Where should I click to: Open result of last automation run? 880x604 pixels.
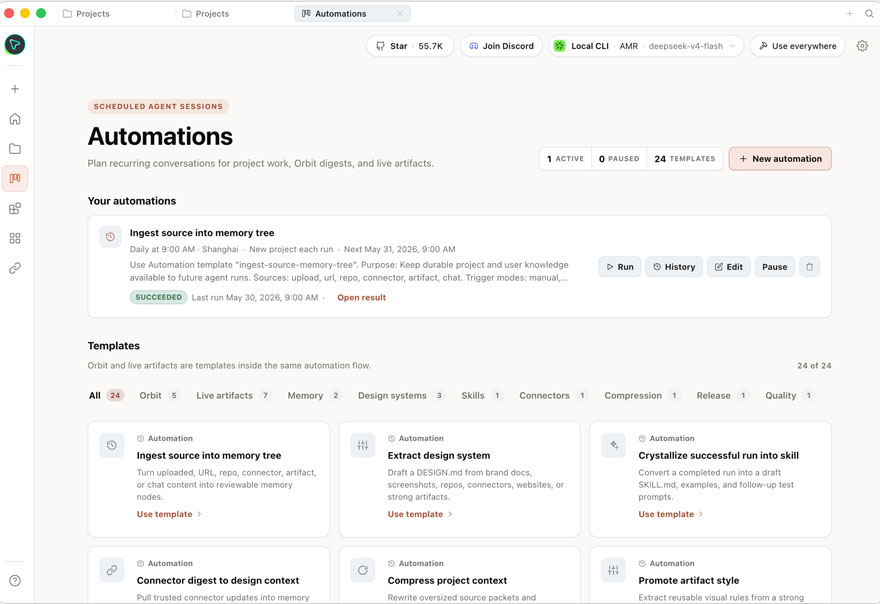(361, 298)
